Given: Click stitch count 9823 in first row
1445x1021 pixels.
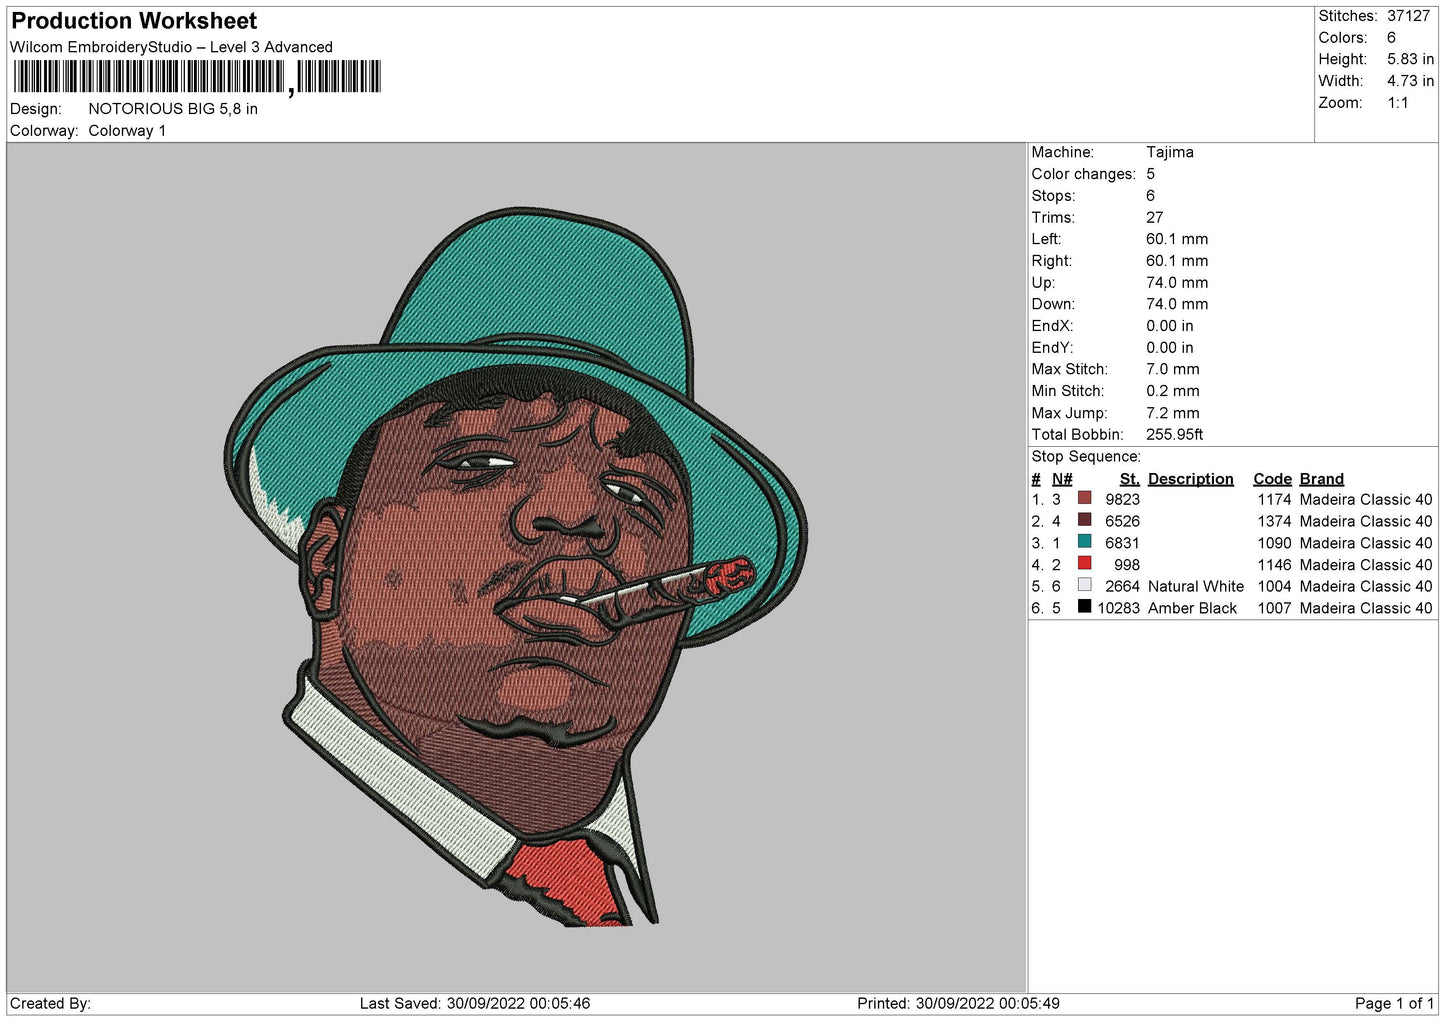Looking at the screenshot, I should pos(1122,499).
